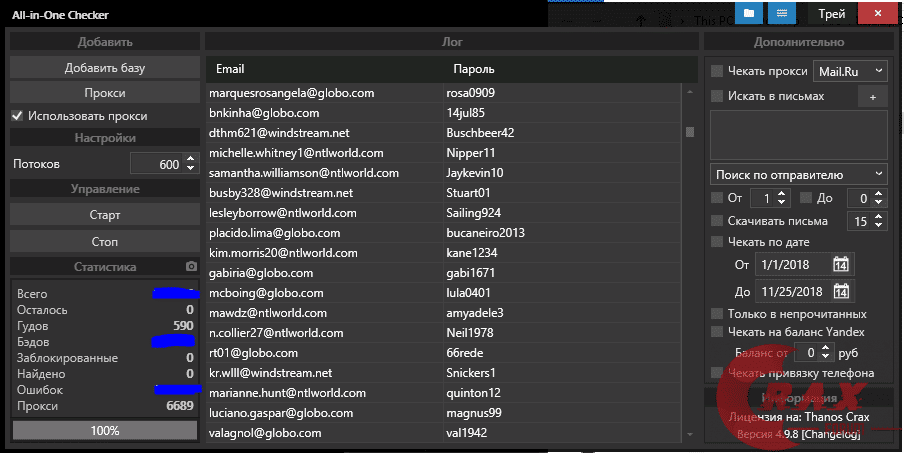This screenshot has width=904, height=453.
Task: Select row dthm621@windstream.net
Action: click(443, 133)
